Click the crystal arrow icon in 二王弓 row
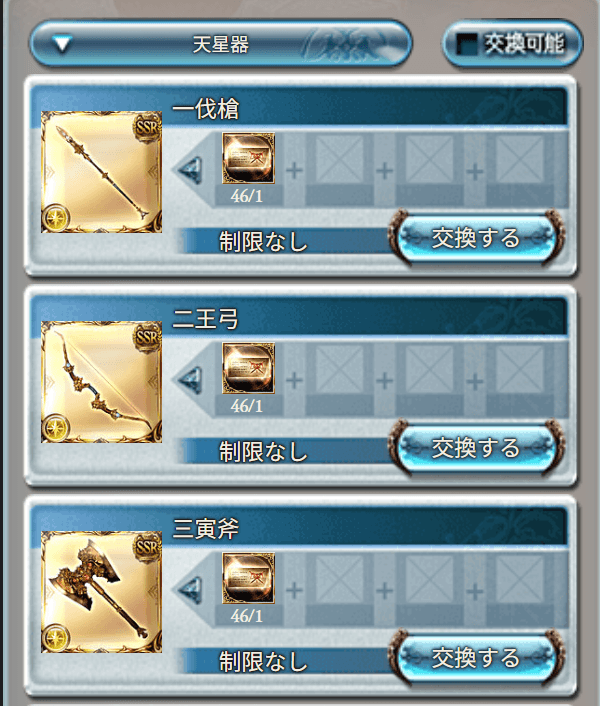Viewport: 600px width, 706px height. (x=190, y=380)
